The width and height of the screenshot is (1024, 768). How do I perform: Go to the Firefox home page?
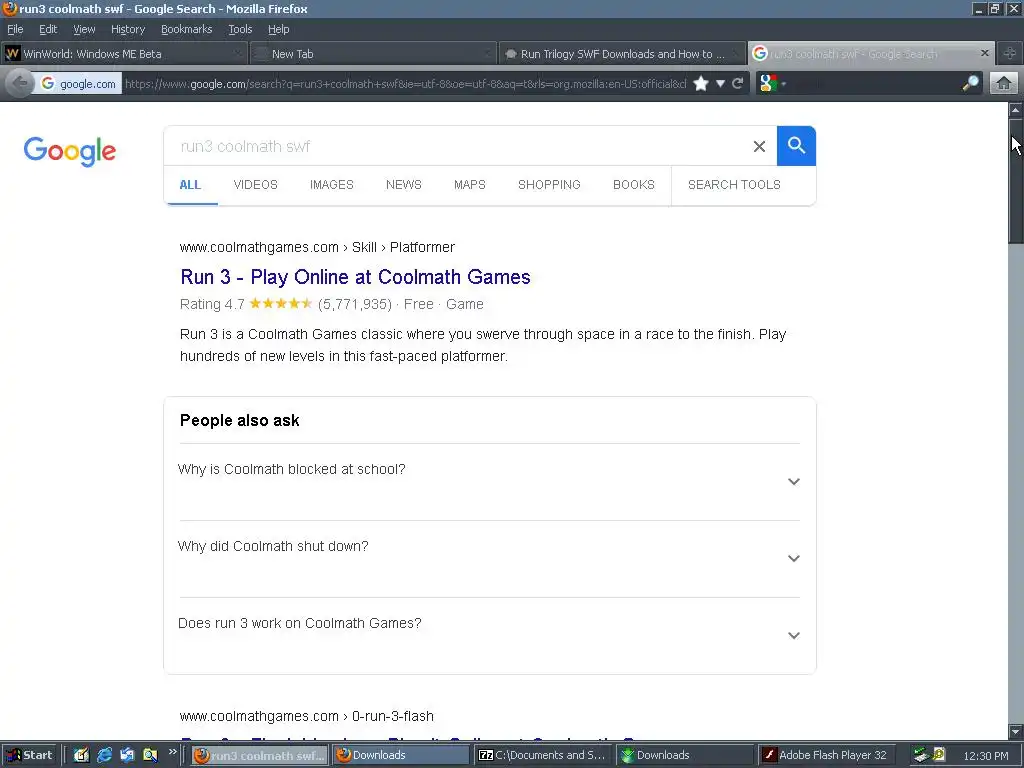tap(1004, 84)
